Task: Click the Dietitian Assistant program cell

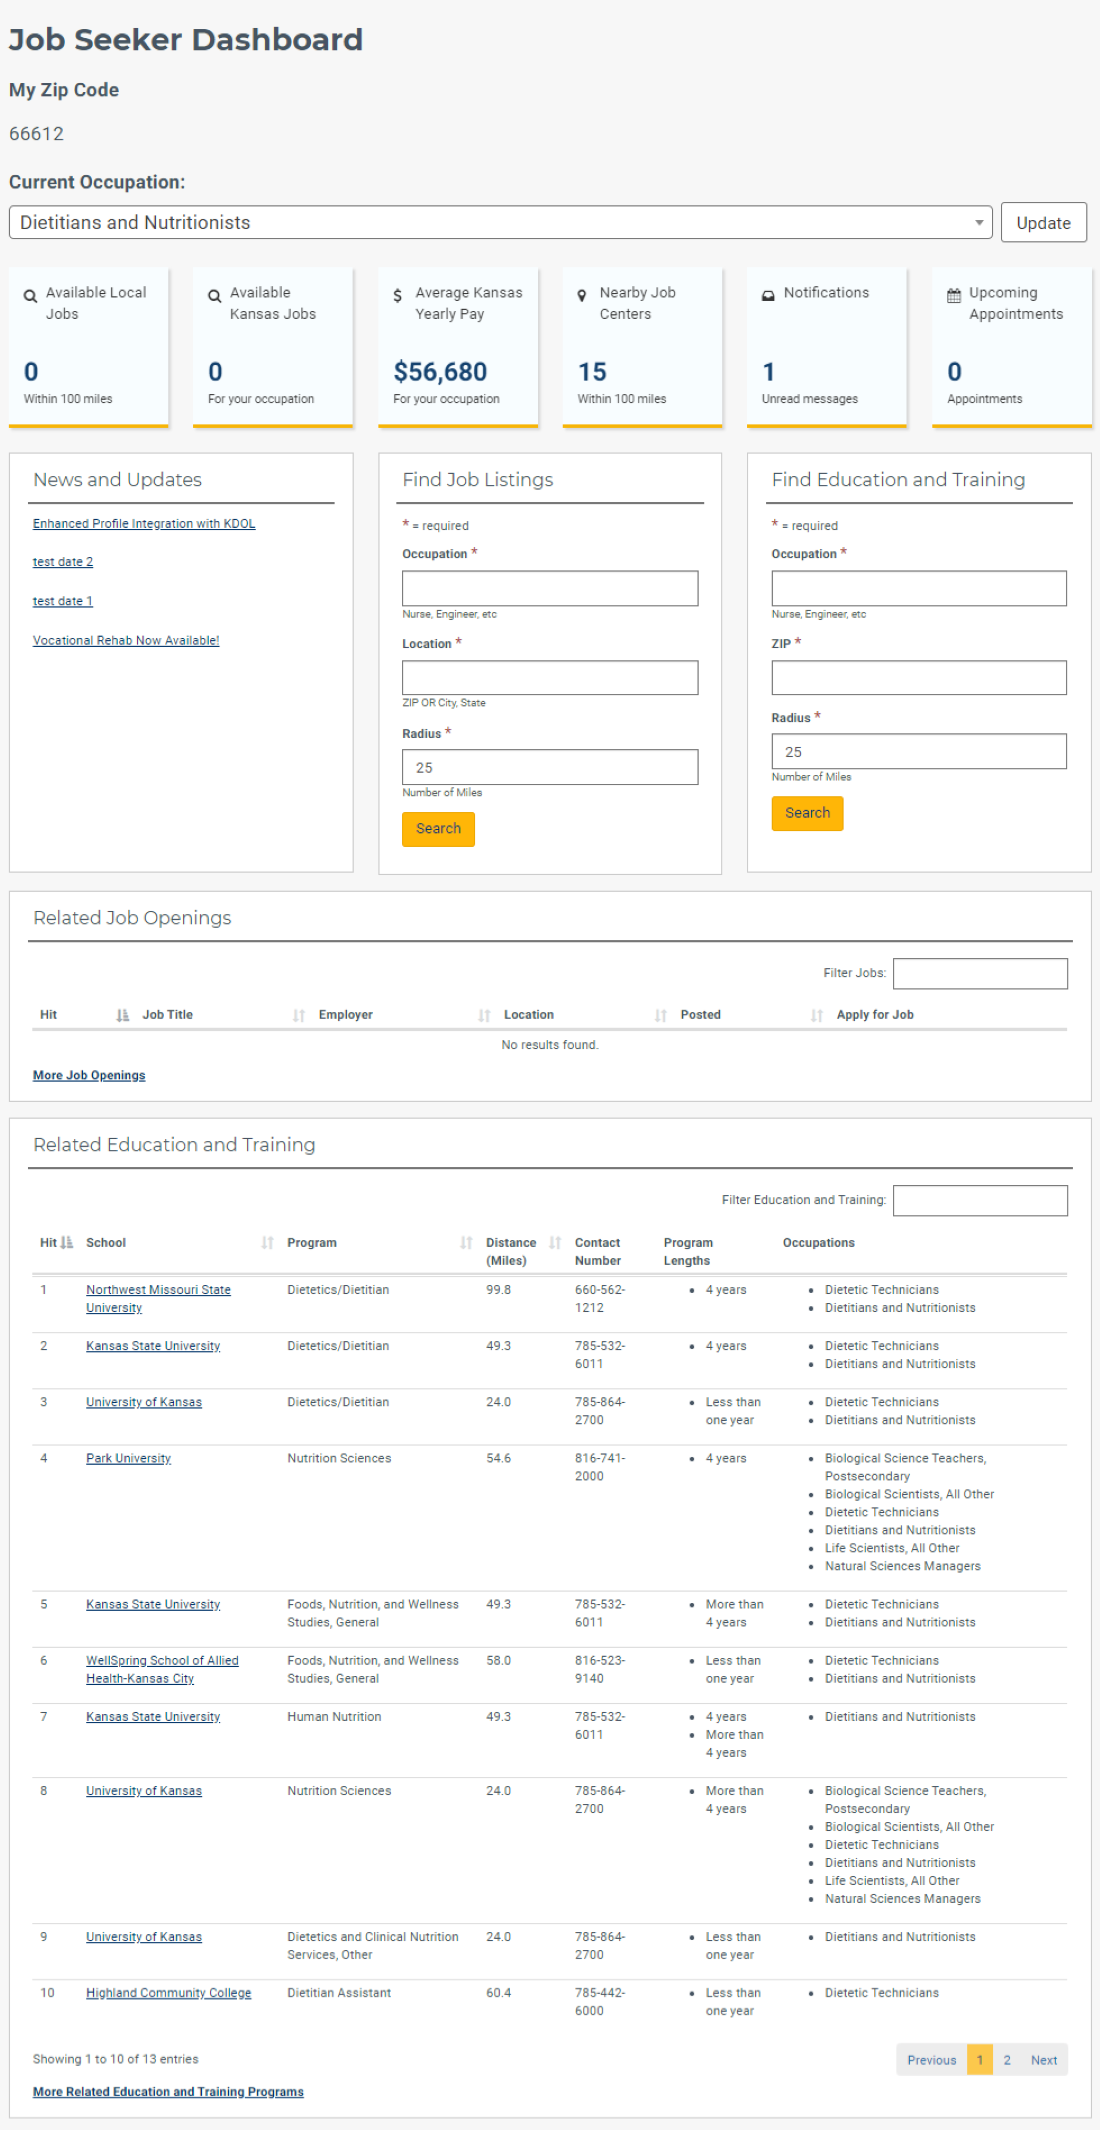Action: [x=339, y=1993]
